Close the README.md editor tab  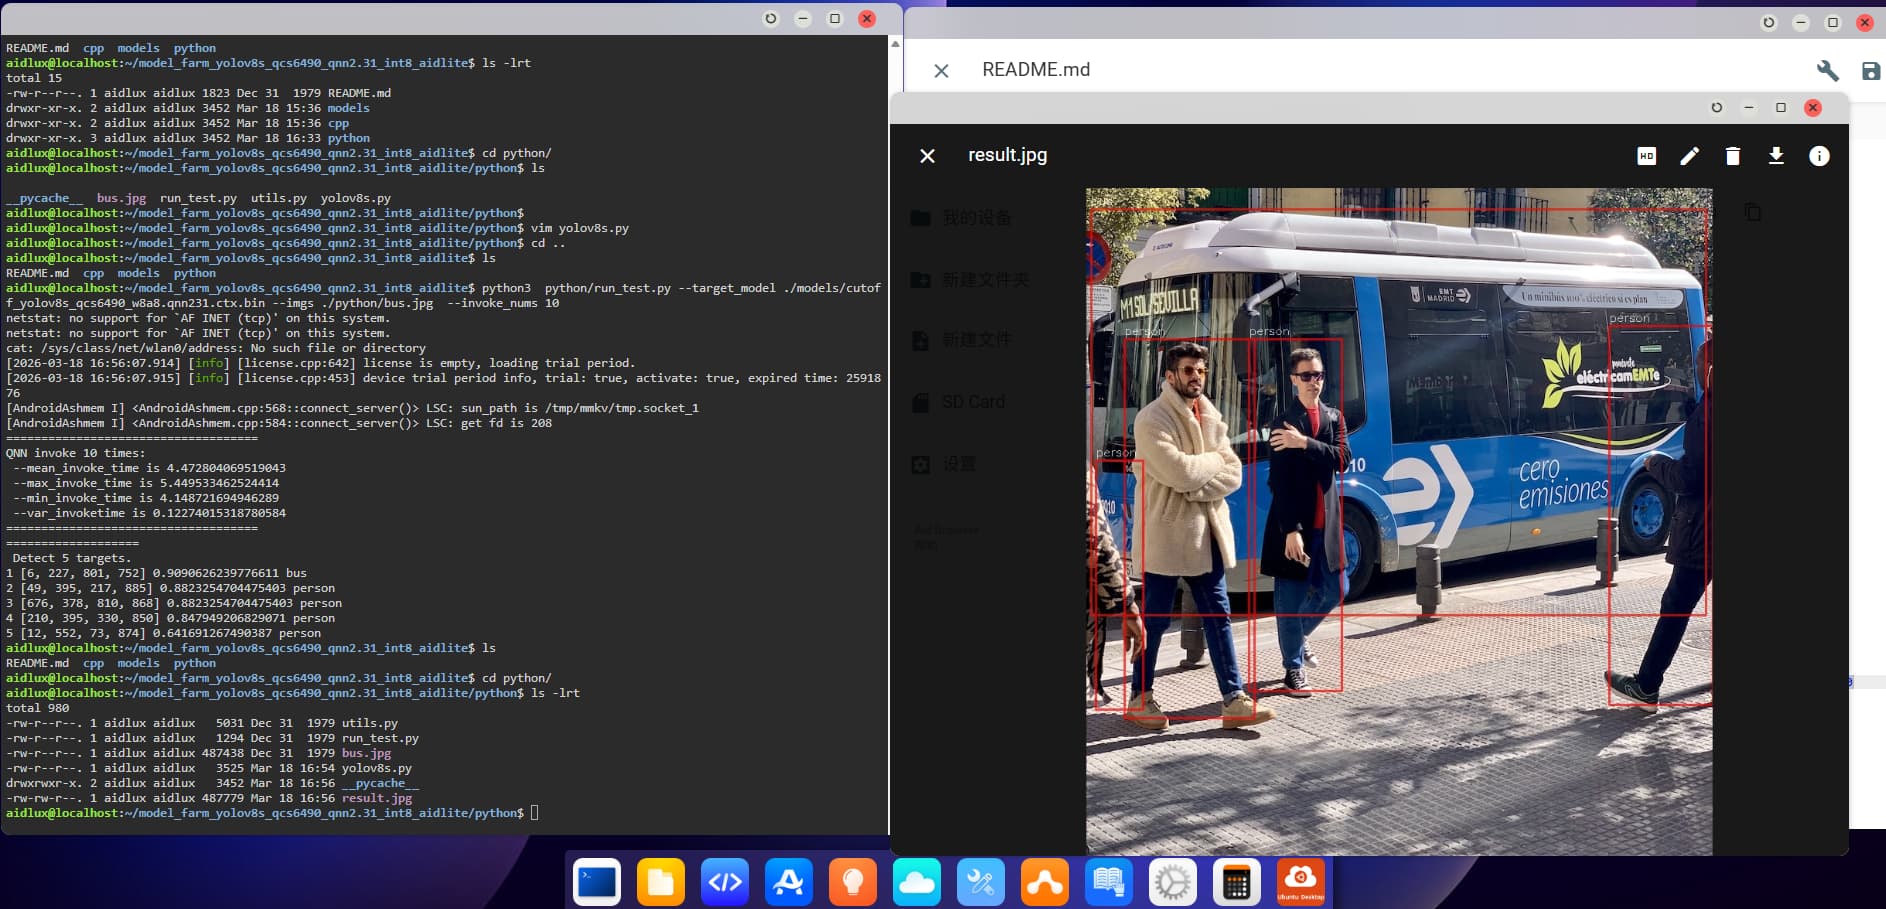pyautogui.click(x=941, y=71)
